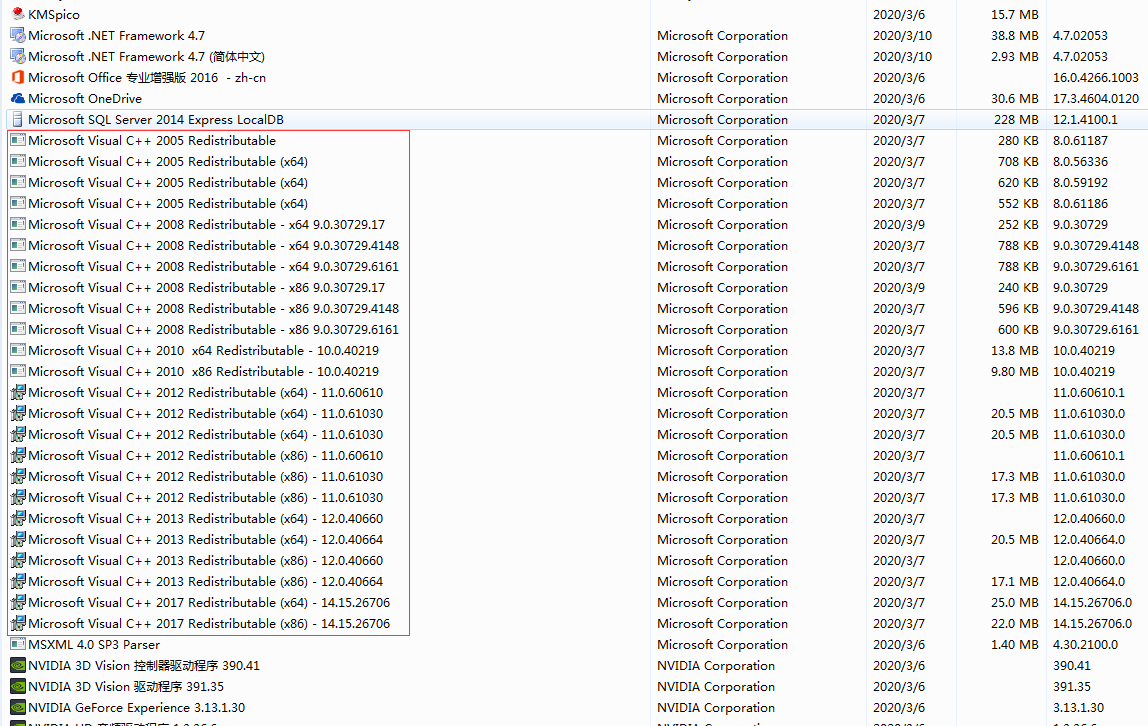Click icon of Visual C++ 2017 (x86) 14.15.26706
Screen dimensions: 1148x726
(18, 624)
